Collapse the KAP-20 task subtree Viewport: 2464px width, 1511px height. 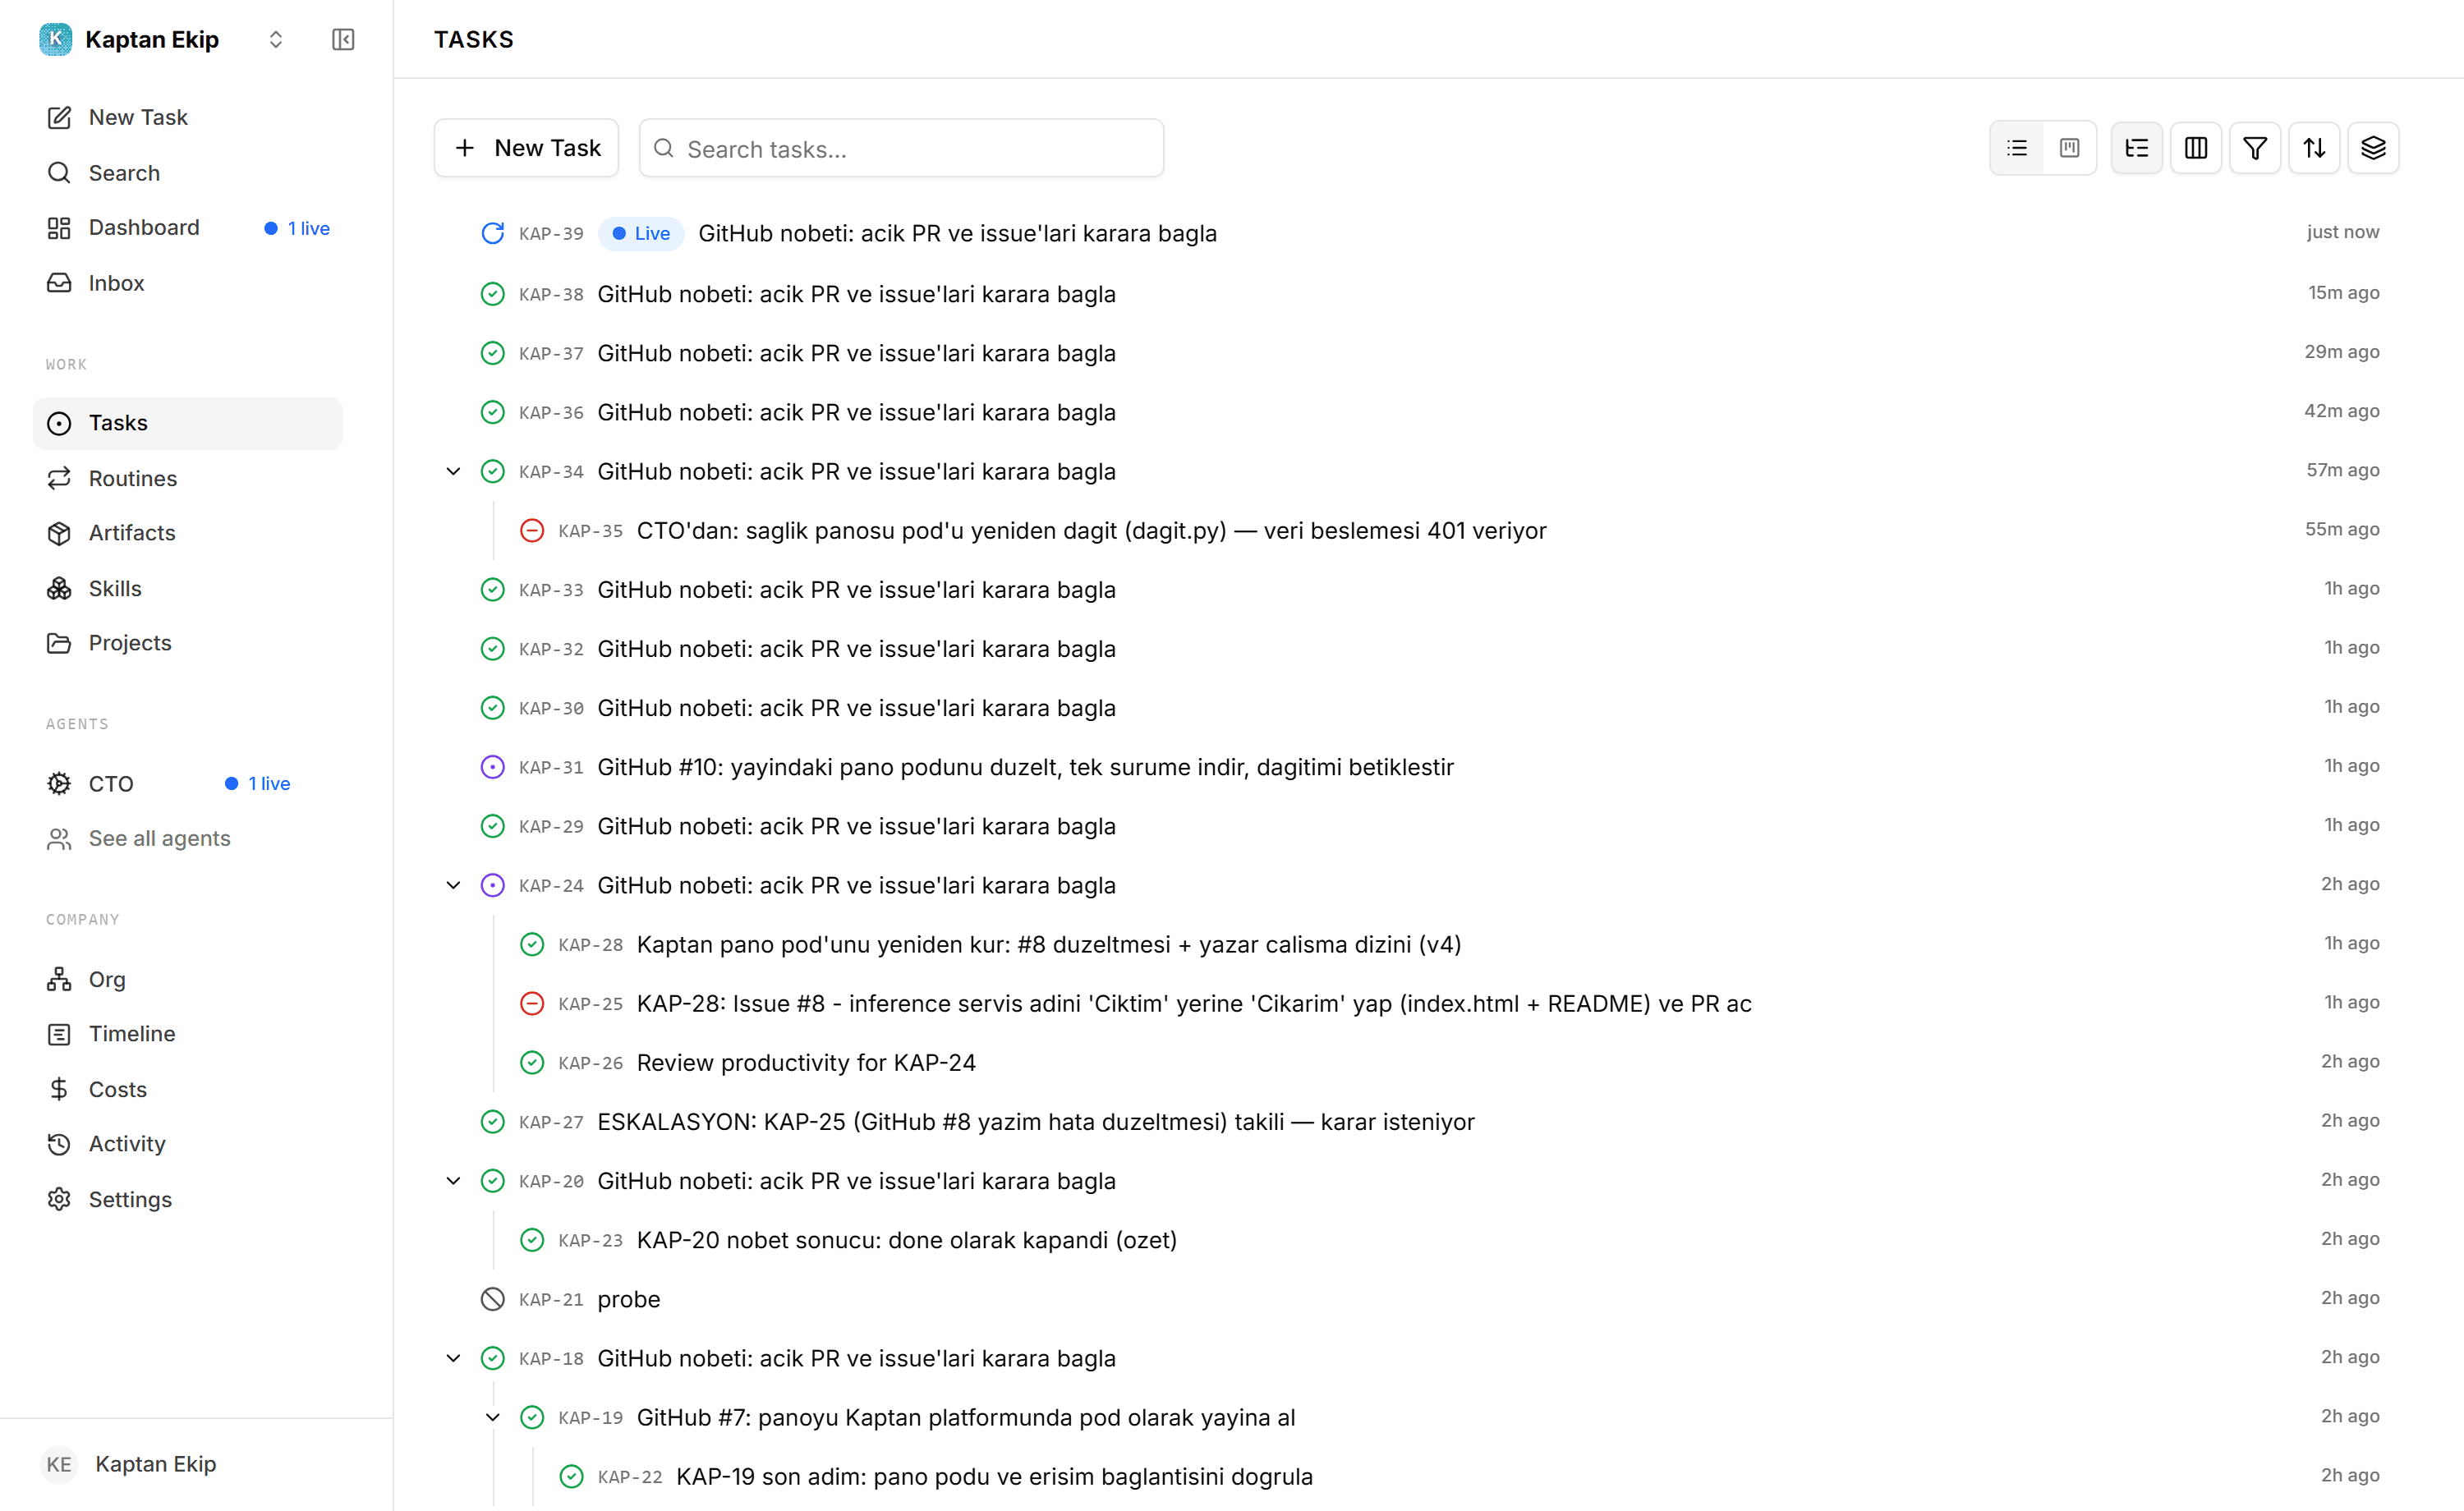click(453, 1181)
